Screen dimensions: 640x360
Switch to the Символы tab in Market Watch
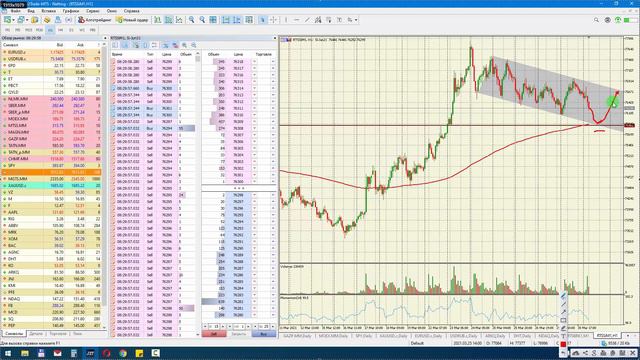click(x=14, y=334)
